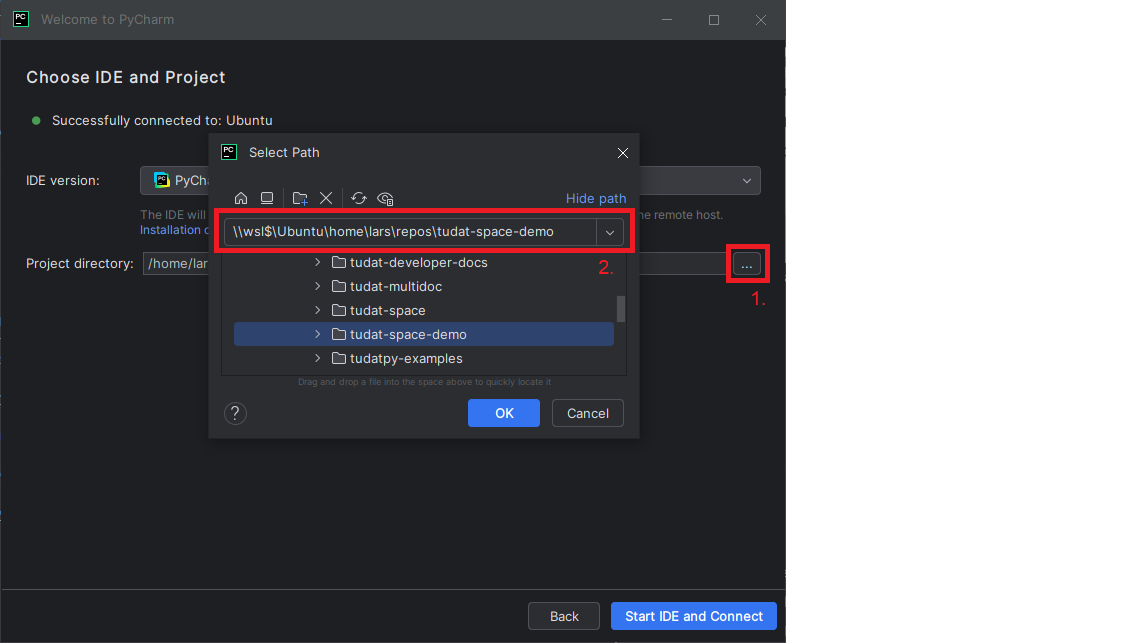Click the Select Path dialog PyCharm icon

pyautogui.click(x=229, y=152)
